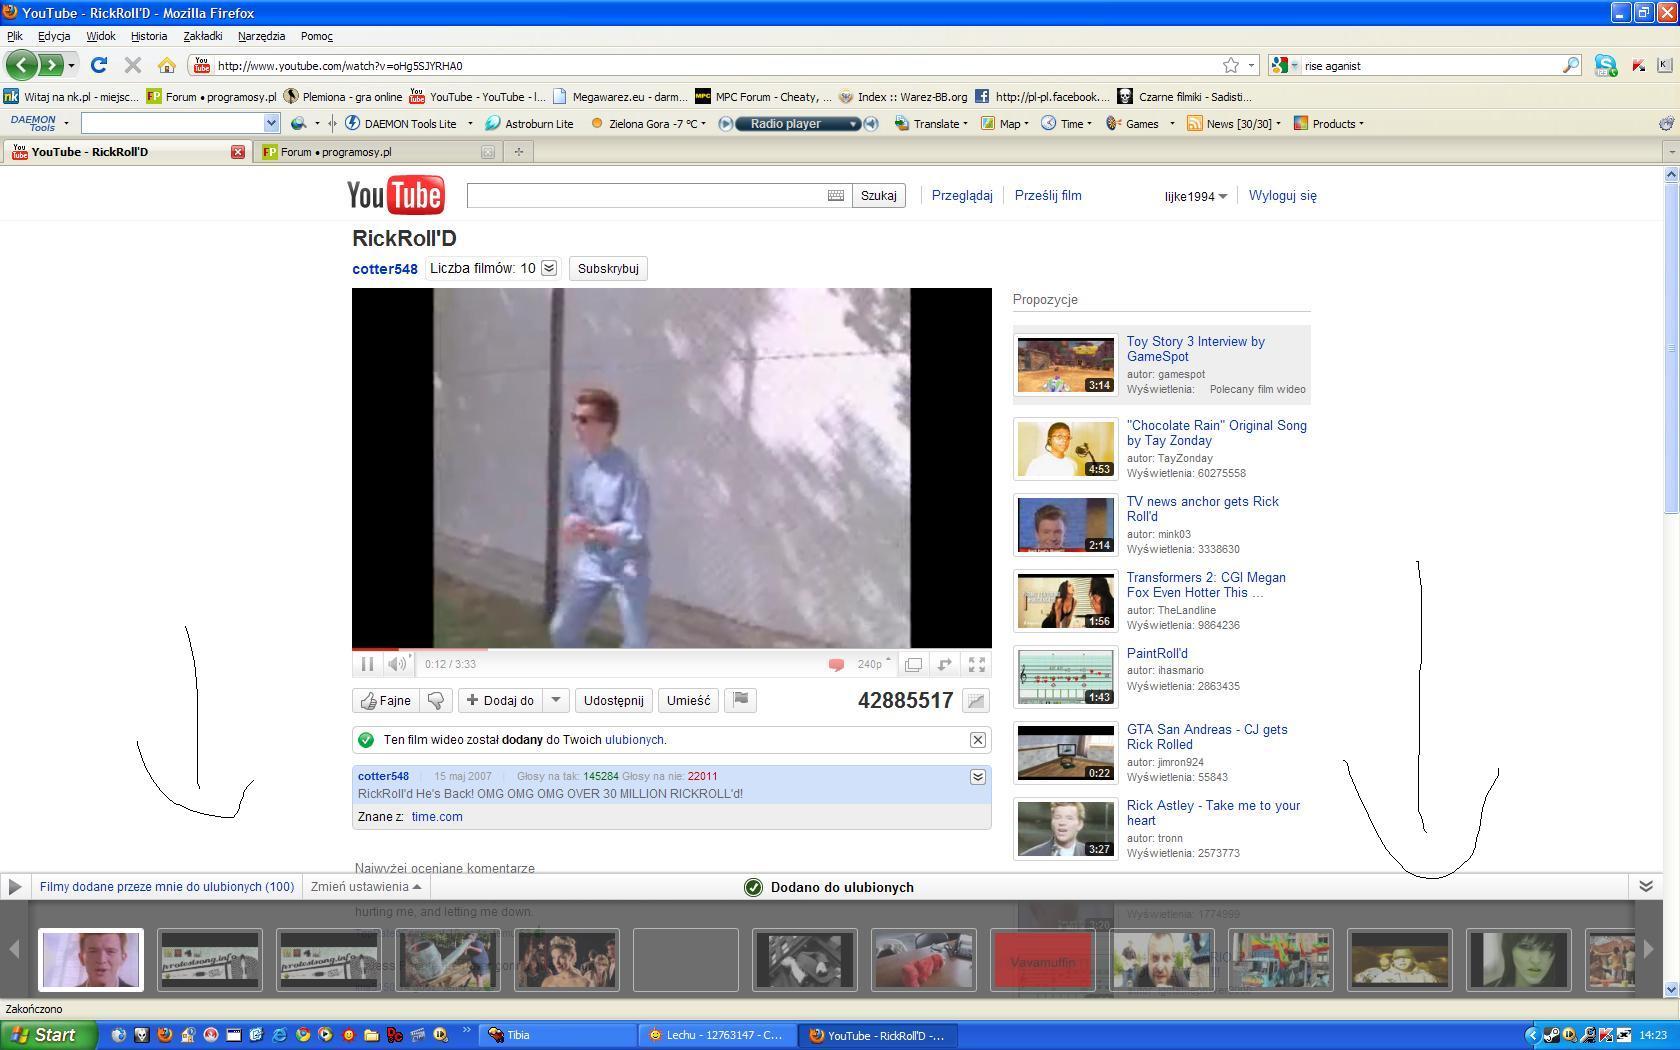This screenshot has height=1050, width=1680.
Task: Switch to the Tibia taskbar window
Action: (558, 1035)
